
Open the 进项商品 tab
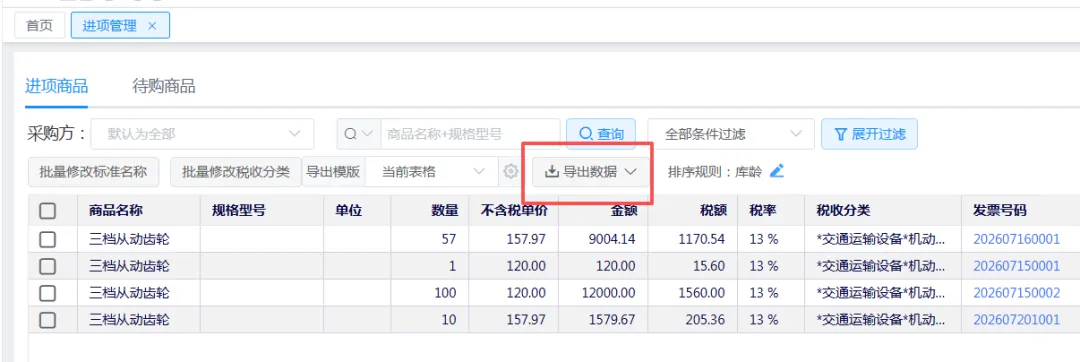point(56,87)
